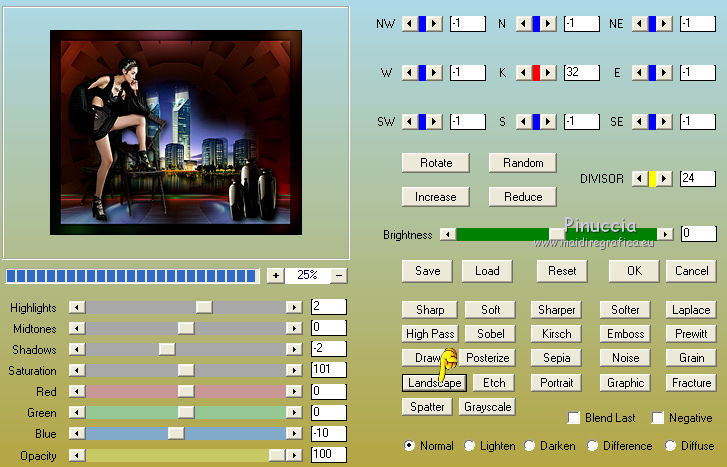Screen dimensions: 727x467
Task: Apply the Sepia preset
Action: [x=556, y=358]
